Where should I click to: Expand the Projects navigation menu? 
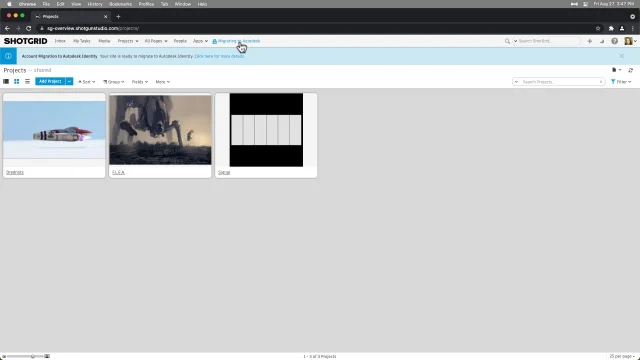tap(128, 41)
